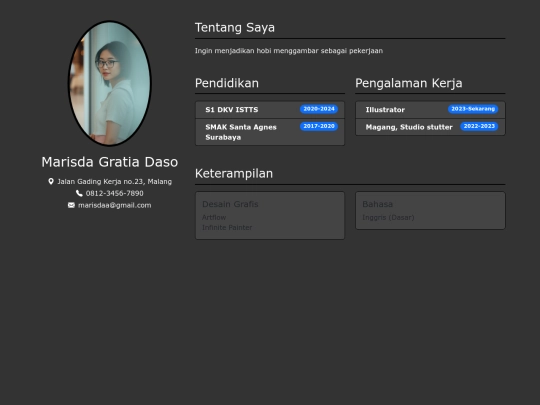Click the envelope icon beside email address
Image resolution: width=540 pixels, height=405 pixels.
pos(71,205)
